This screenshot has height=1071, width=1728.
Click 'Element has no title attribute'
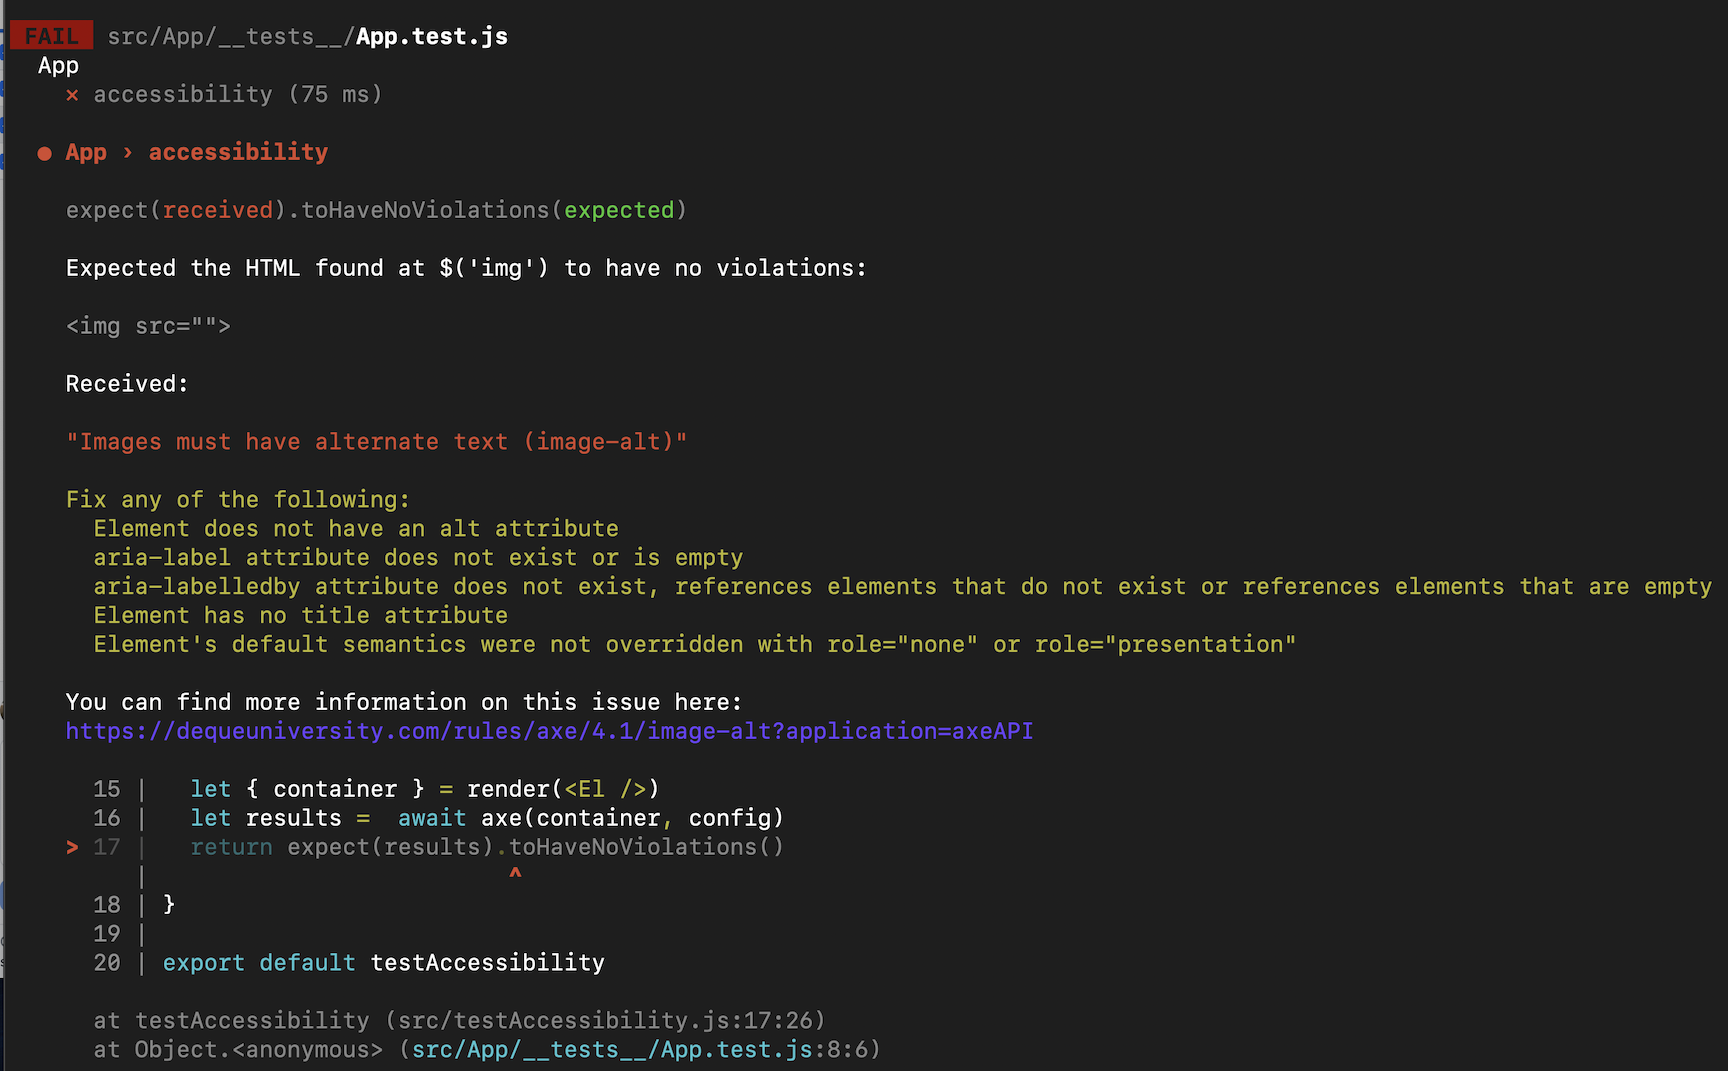pos(300,615)
